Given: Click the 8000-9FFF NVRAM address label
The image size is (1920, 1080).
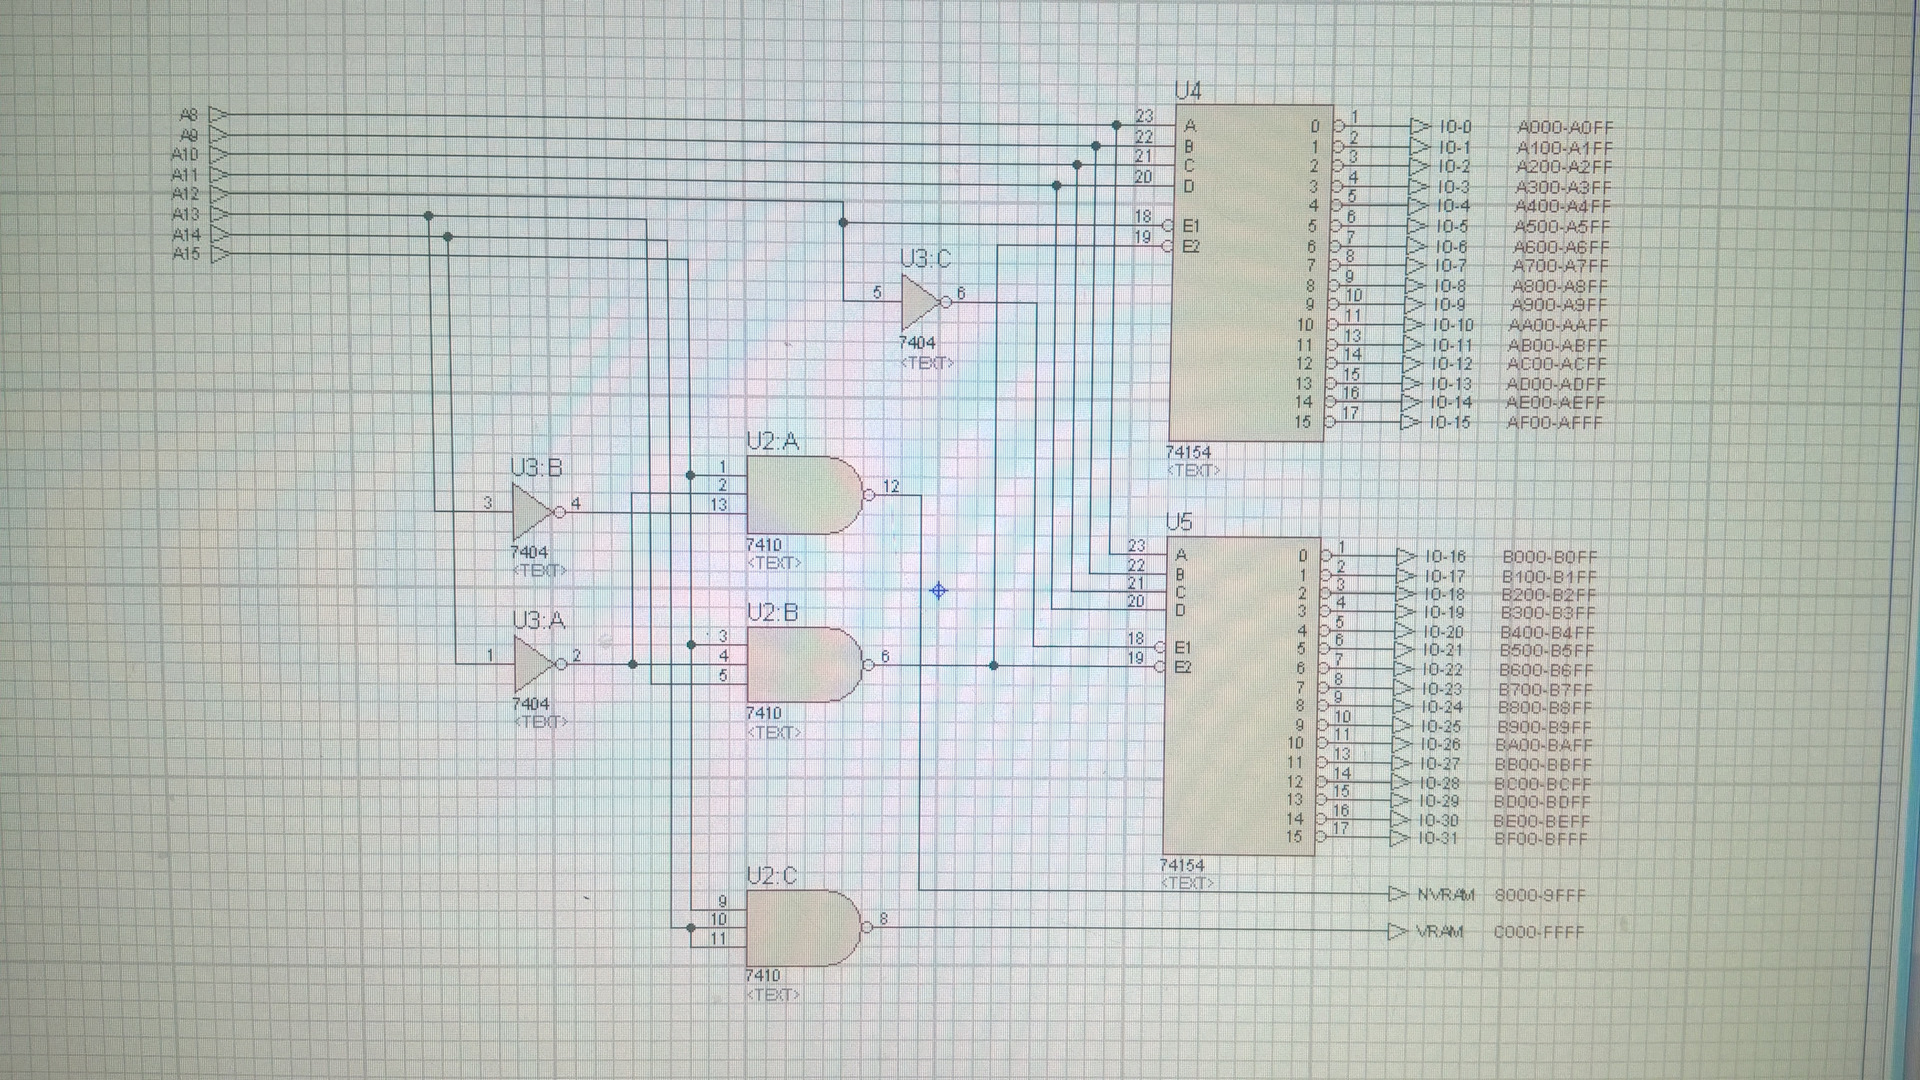Looking at the screenshot, I should coord(1540,895).
